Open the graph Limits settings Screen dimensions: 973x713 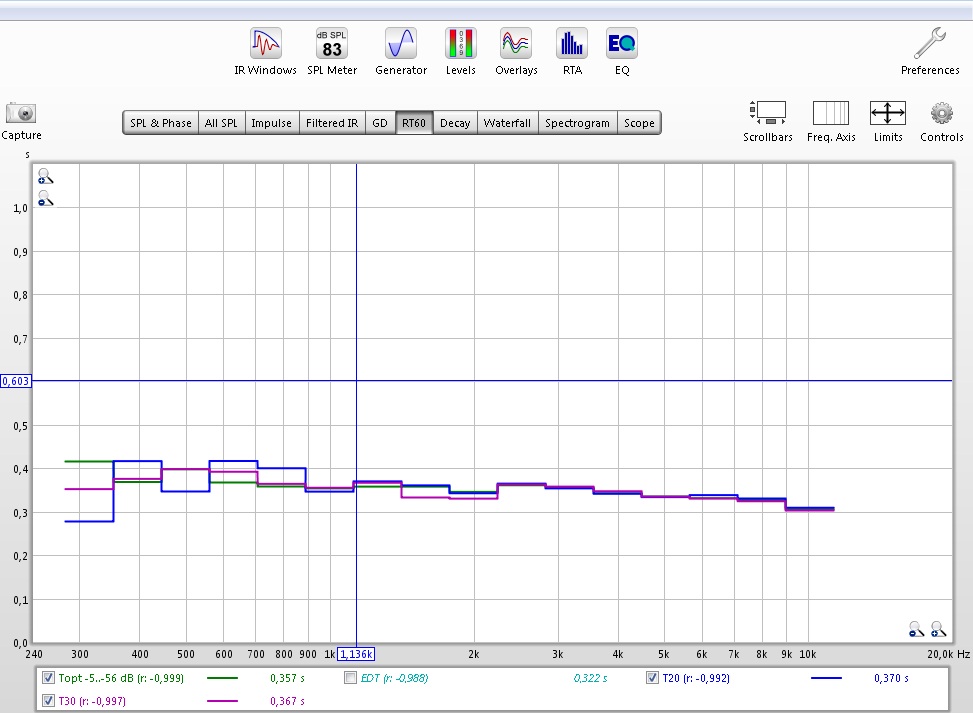click(x=888, y=113)
